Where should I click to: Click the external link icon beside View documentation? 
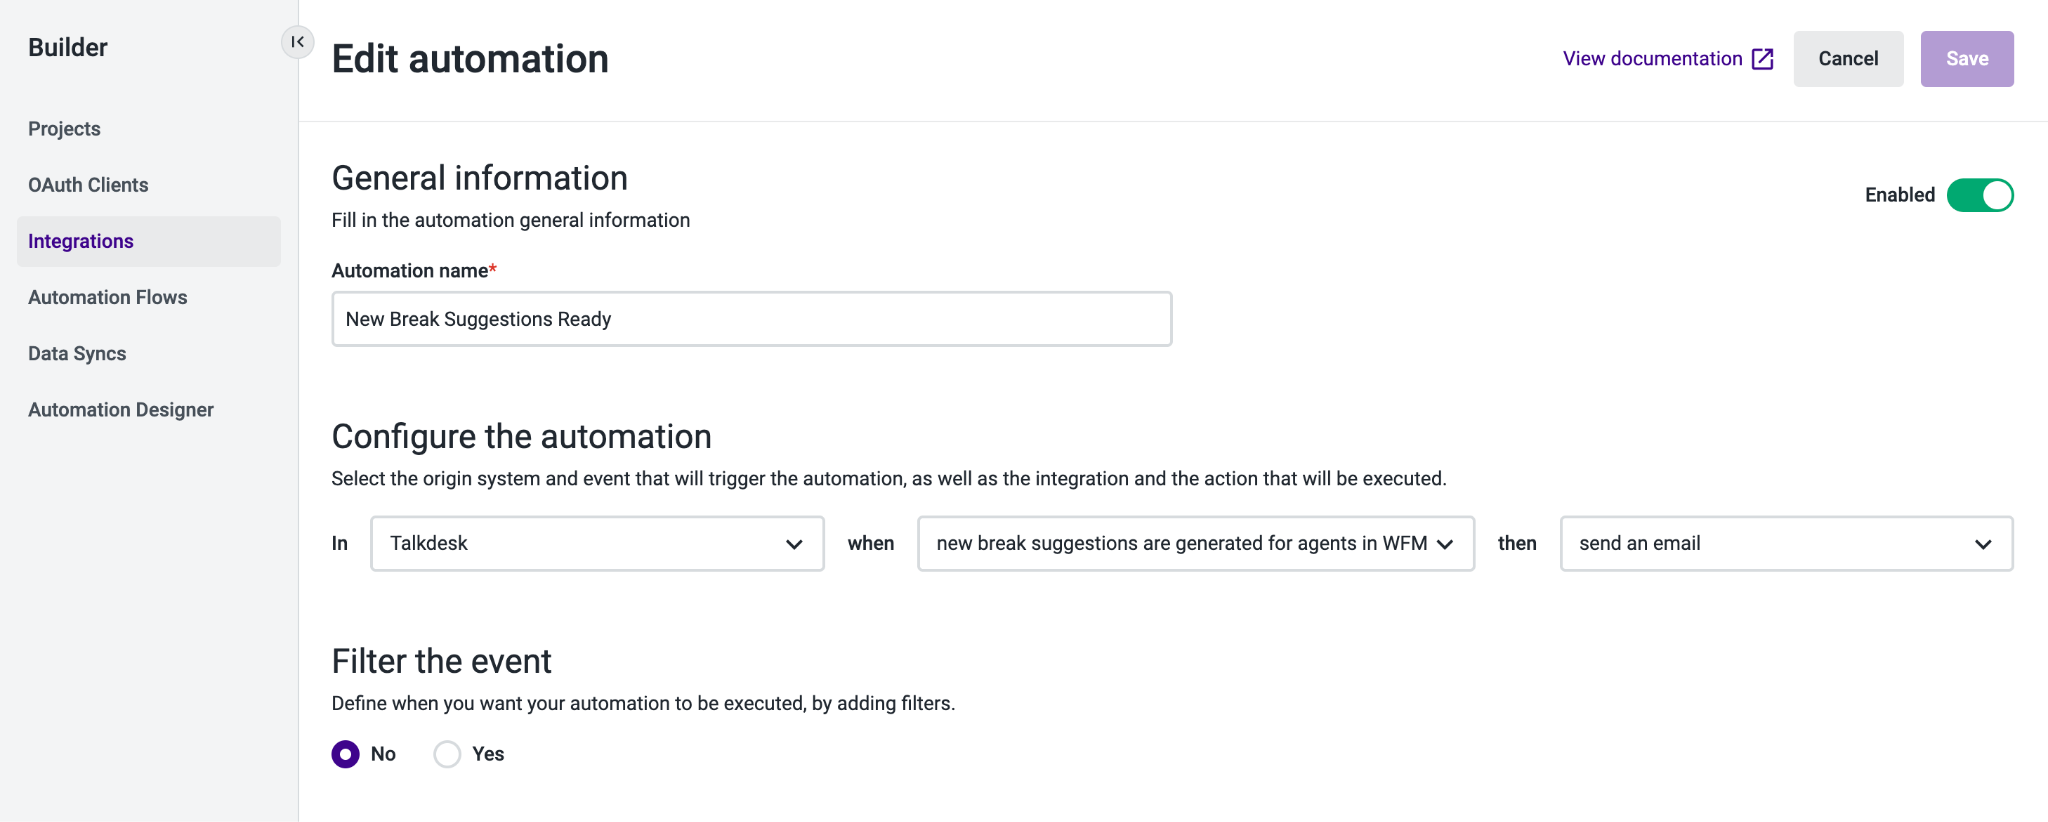[x=1763, y=59]
